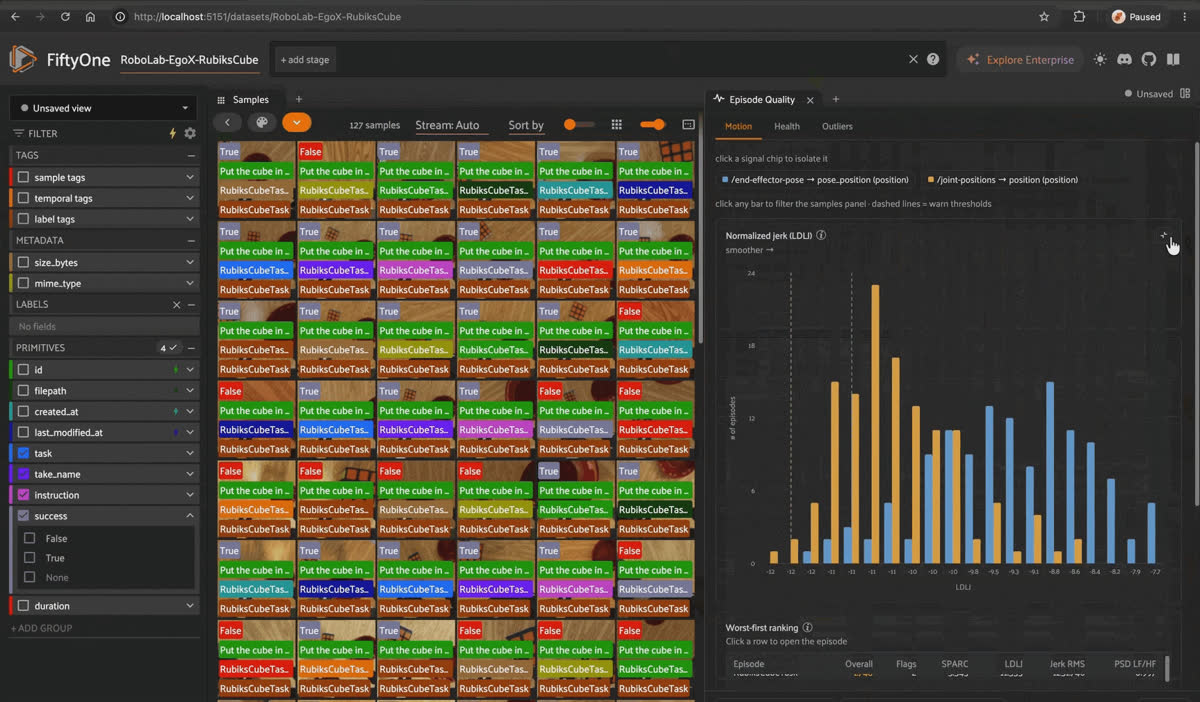Open the color scheme palette icon
This screenshot has height=702, width=1200.
[x=262, y=123]
